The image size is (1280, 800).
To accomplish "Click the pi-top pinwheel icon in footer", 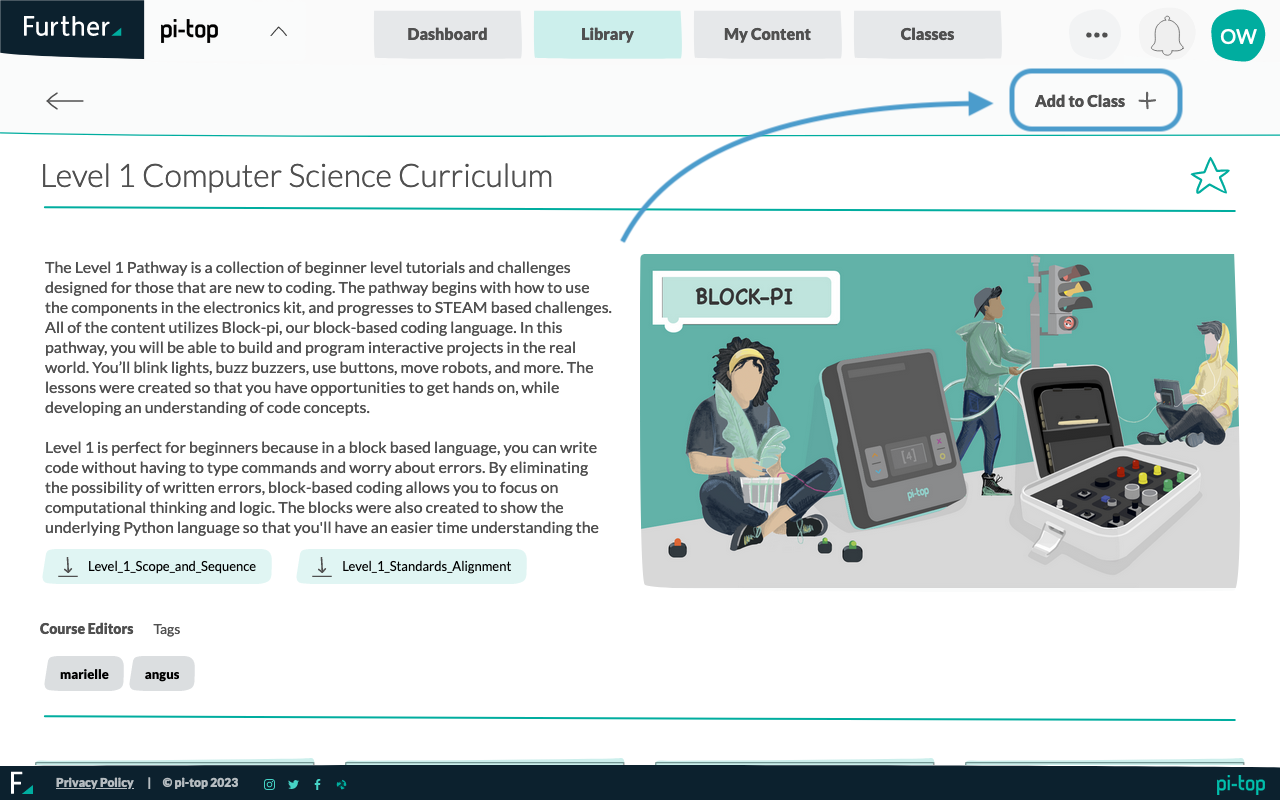I will point(342,784).
